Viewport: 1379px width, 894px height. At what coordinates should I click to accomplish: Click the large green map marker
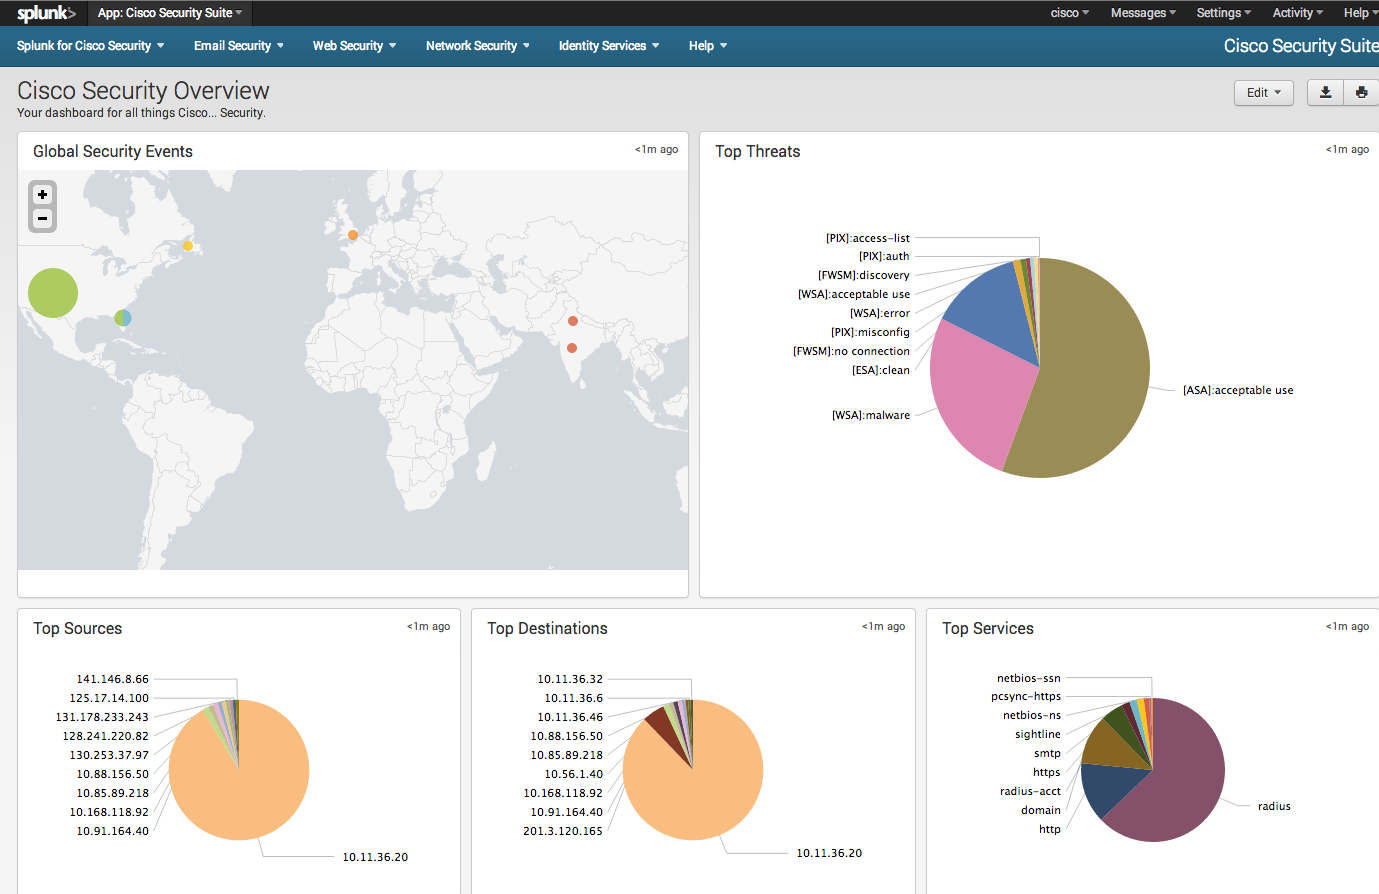tap(53, 293)
